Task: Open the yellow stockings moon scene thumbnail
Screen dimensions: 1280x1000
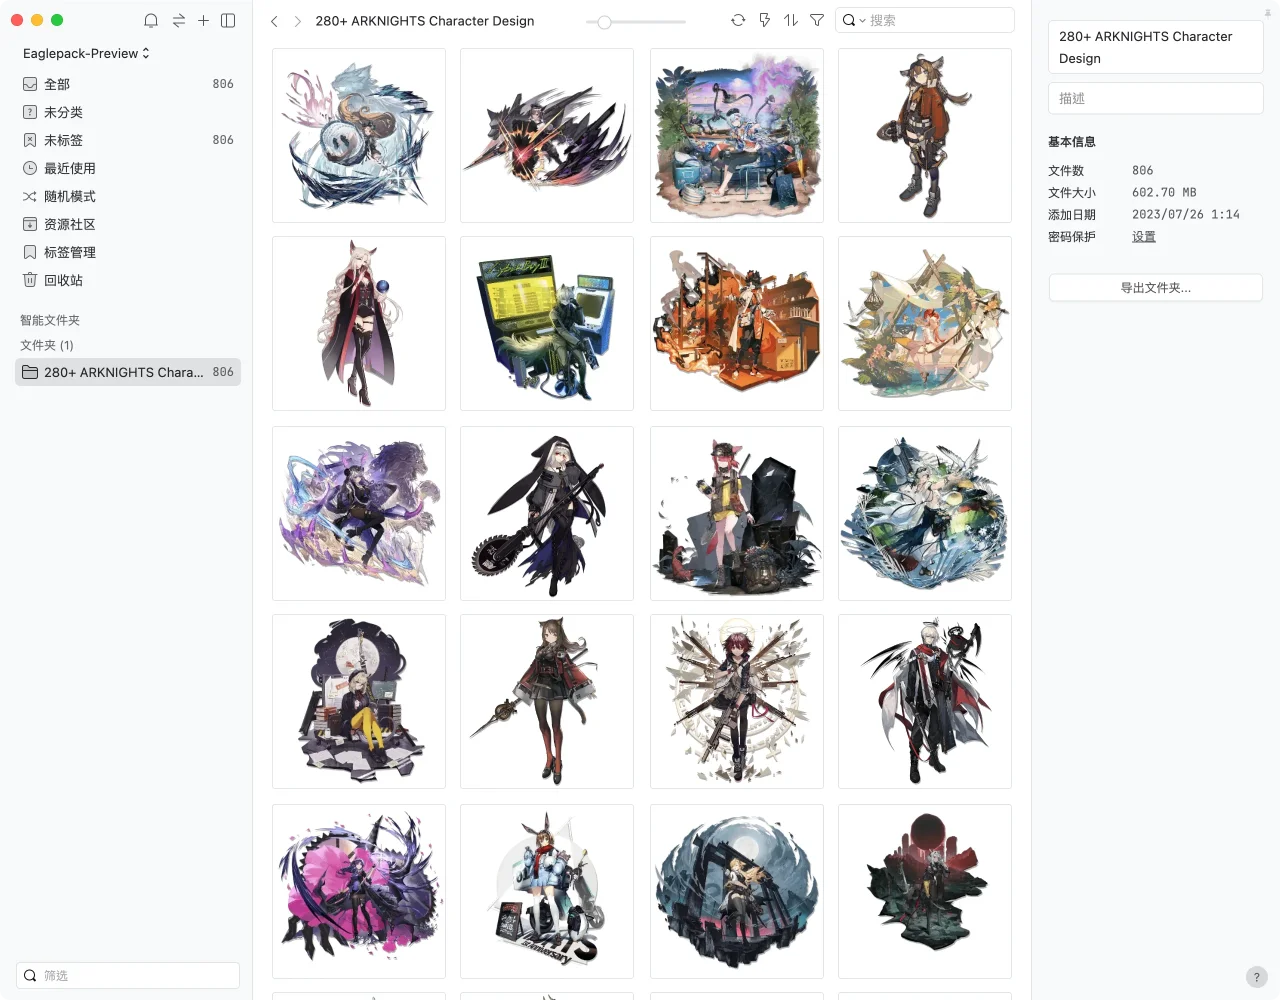Action: pos(359,702)
